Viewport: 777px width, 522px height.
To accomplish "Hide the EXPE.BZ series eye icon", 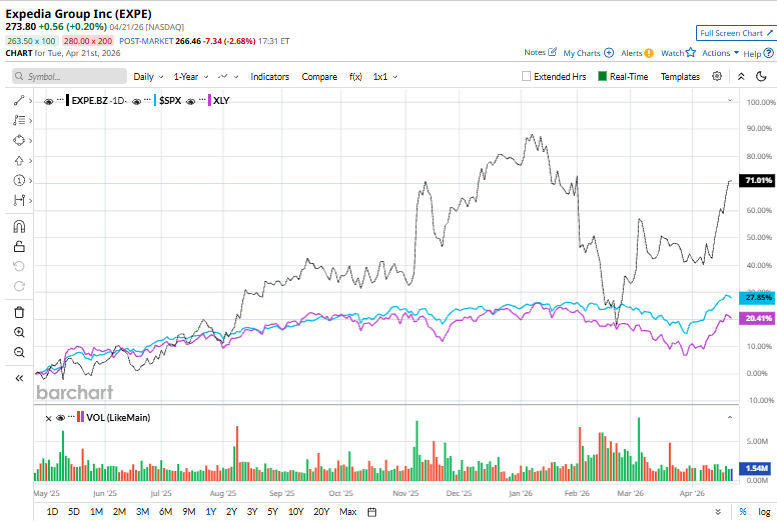I will click(x=49, y=101).
